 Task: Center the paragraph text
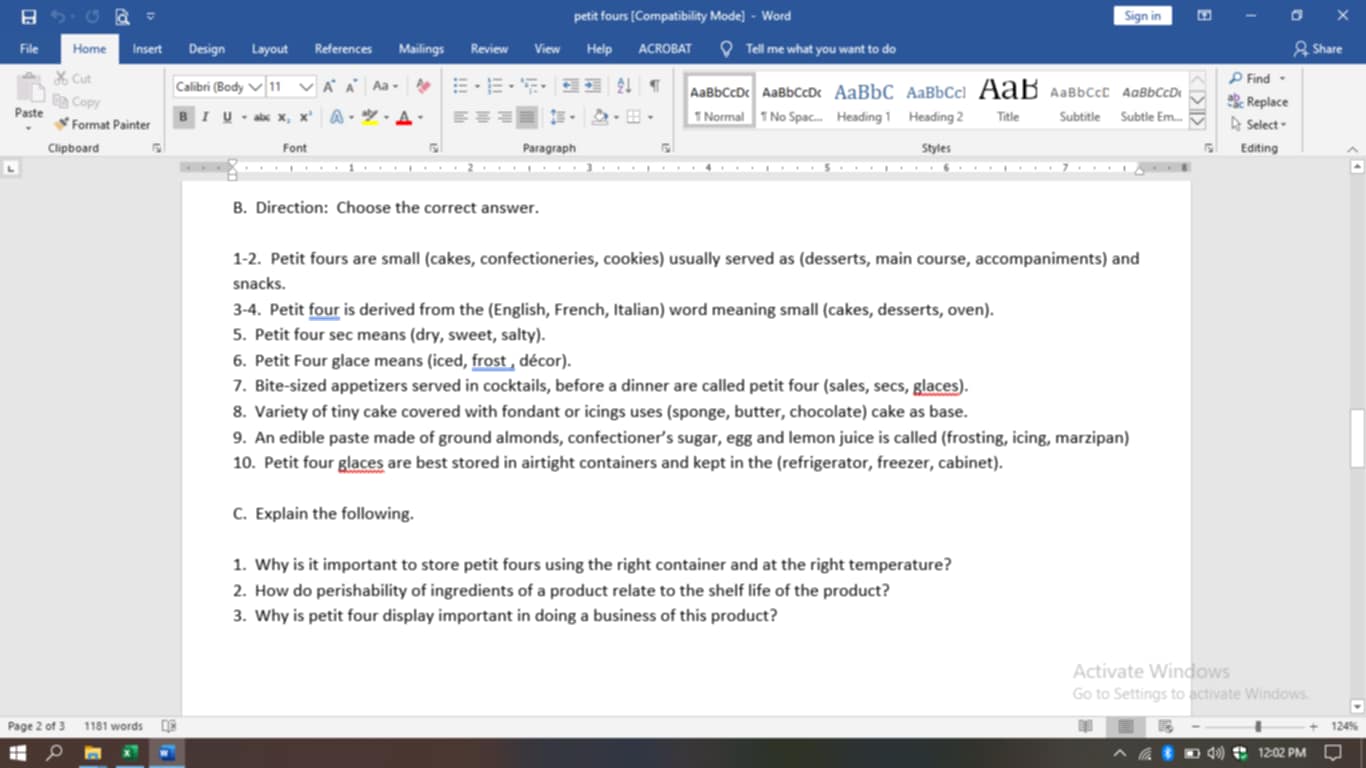pos(483,117)
